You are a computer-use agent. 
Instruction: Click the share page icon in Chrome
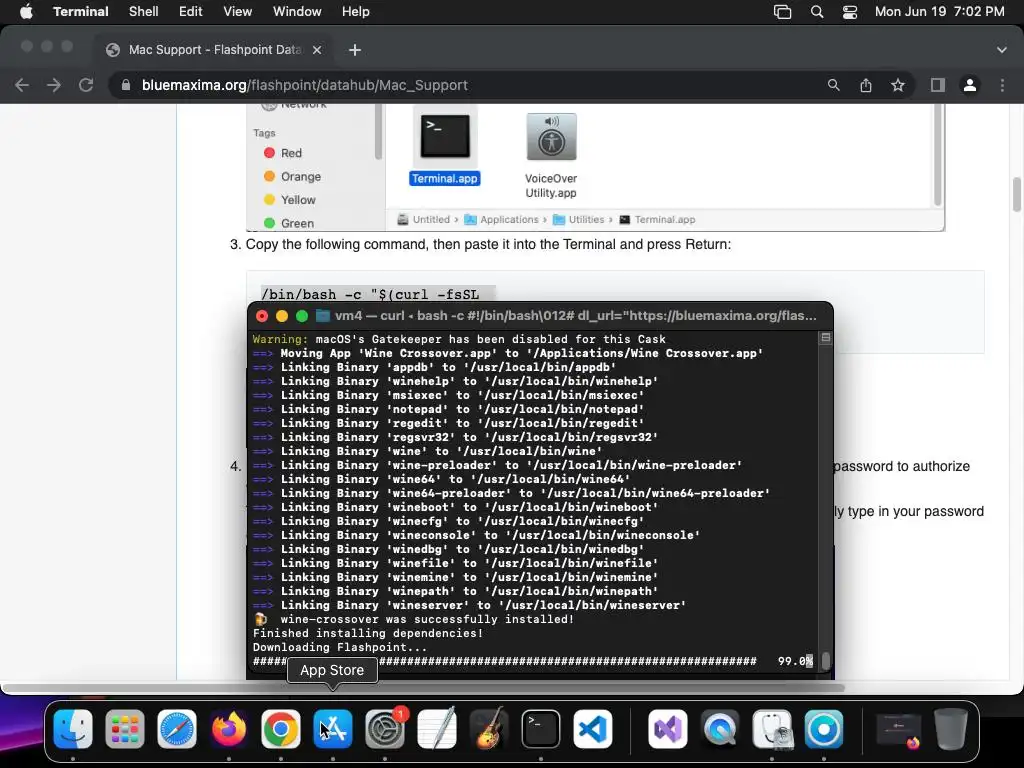tap(866, 85)
